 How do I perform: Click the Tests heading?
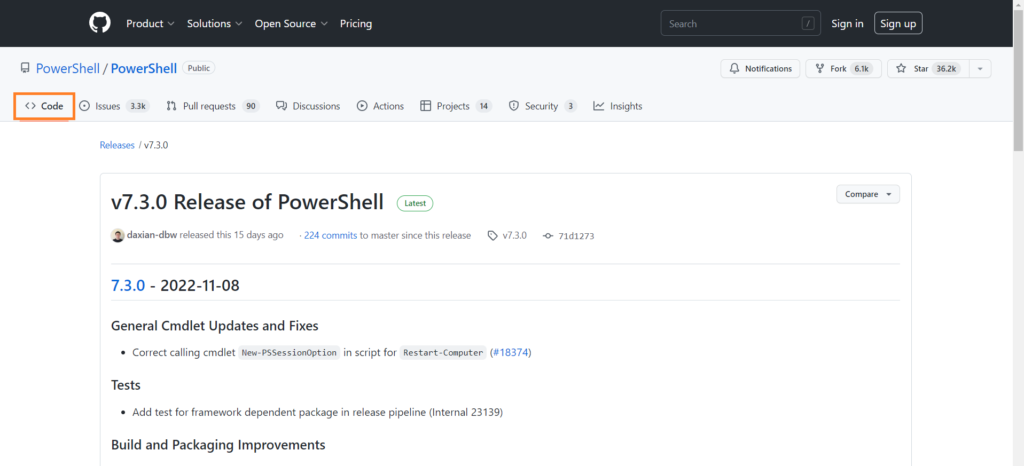(126, 385)
